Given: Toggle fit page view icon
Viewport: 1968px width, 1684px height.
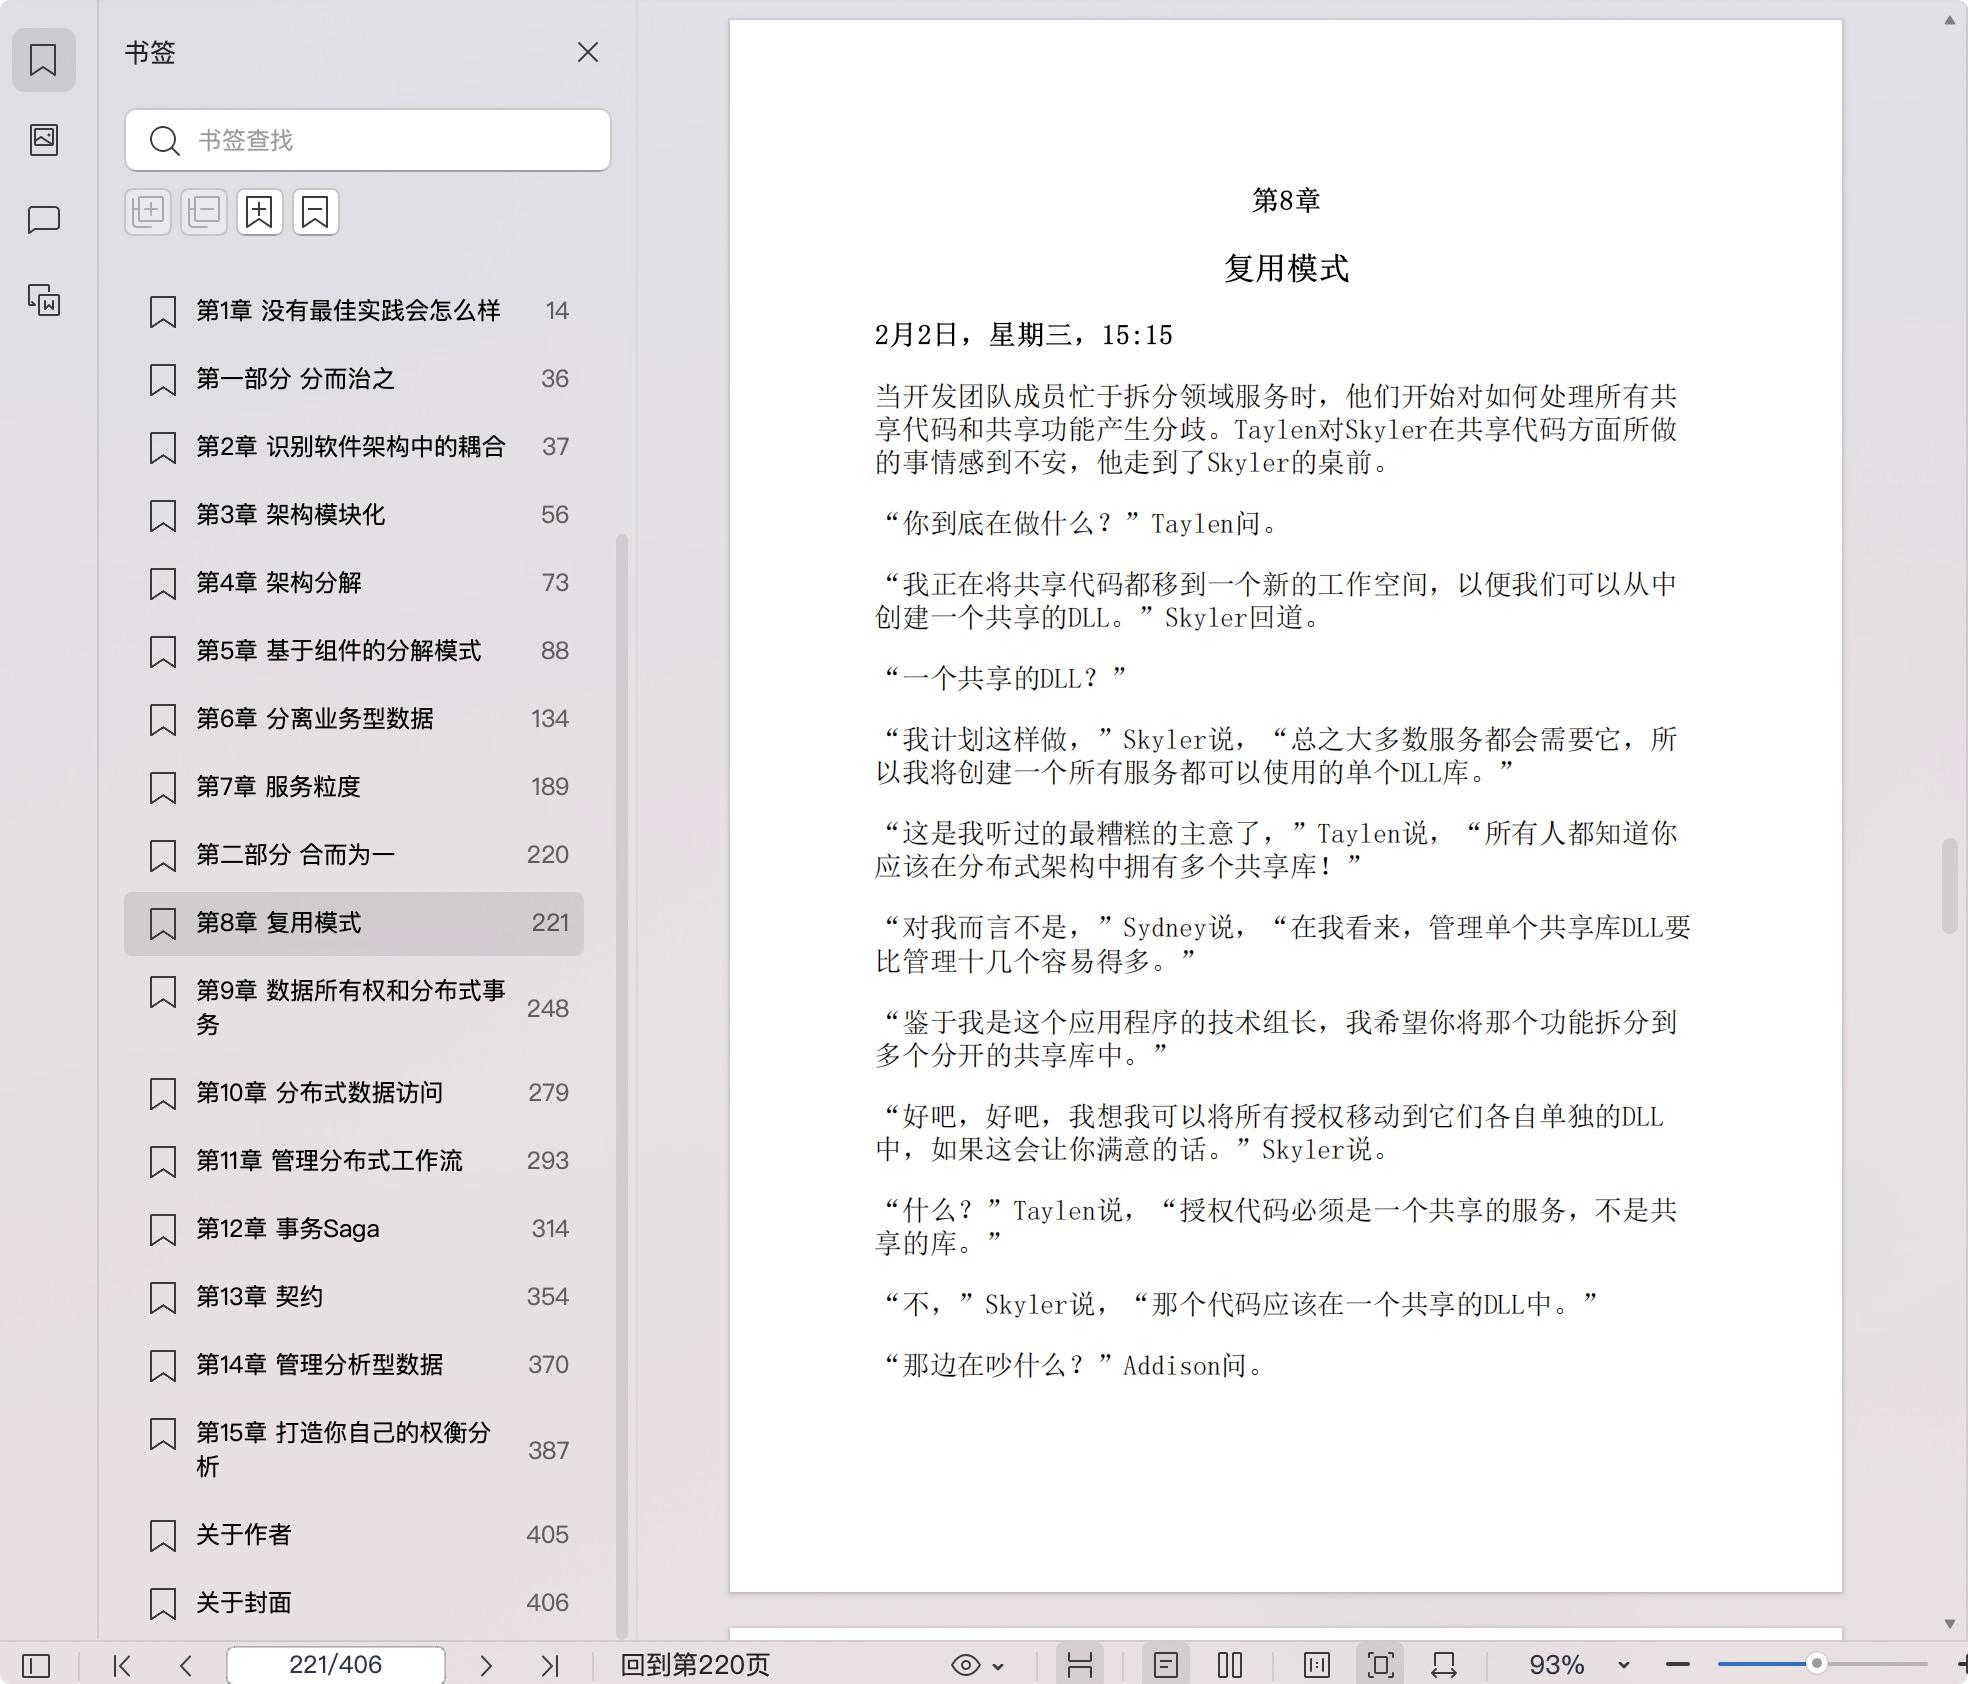Looking at the screenshot, I should click(x=1381, y=1665).
